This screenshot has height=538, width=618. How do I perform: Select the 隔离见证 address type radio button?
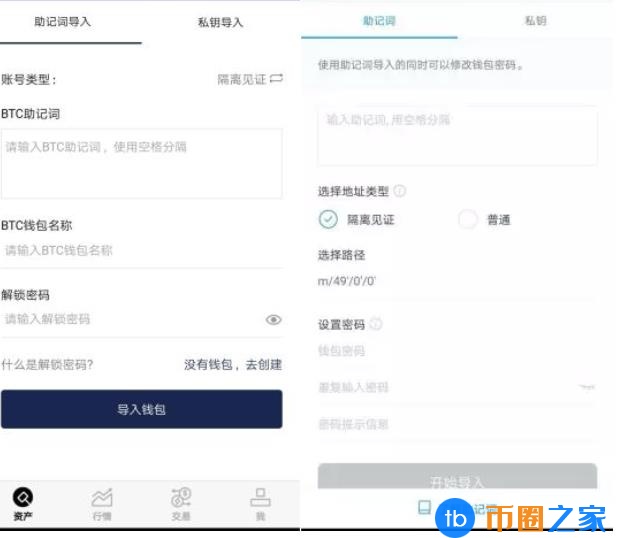(x=328, y=220)
